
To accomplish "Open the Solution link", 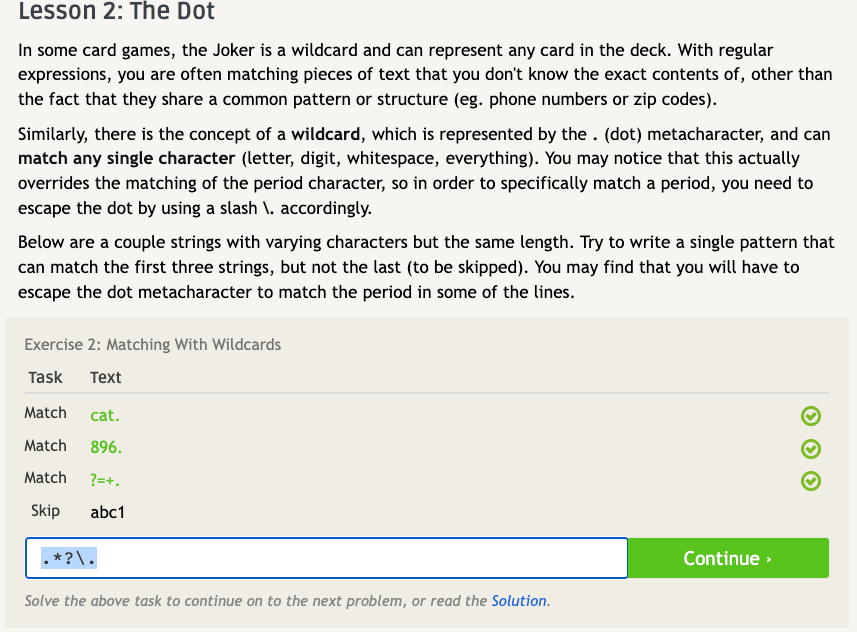I will (x=518, y=601).
